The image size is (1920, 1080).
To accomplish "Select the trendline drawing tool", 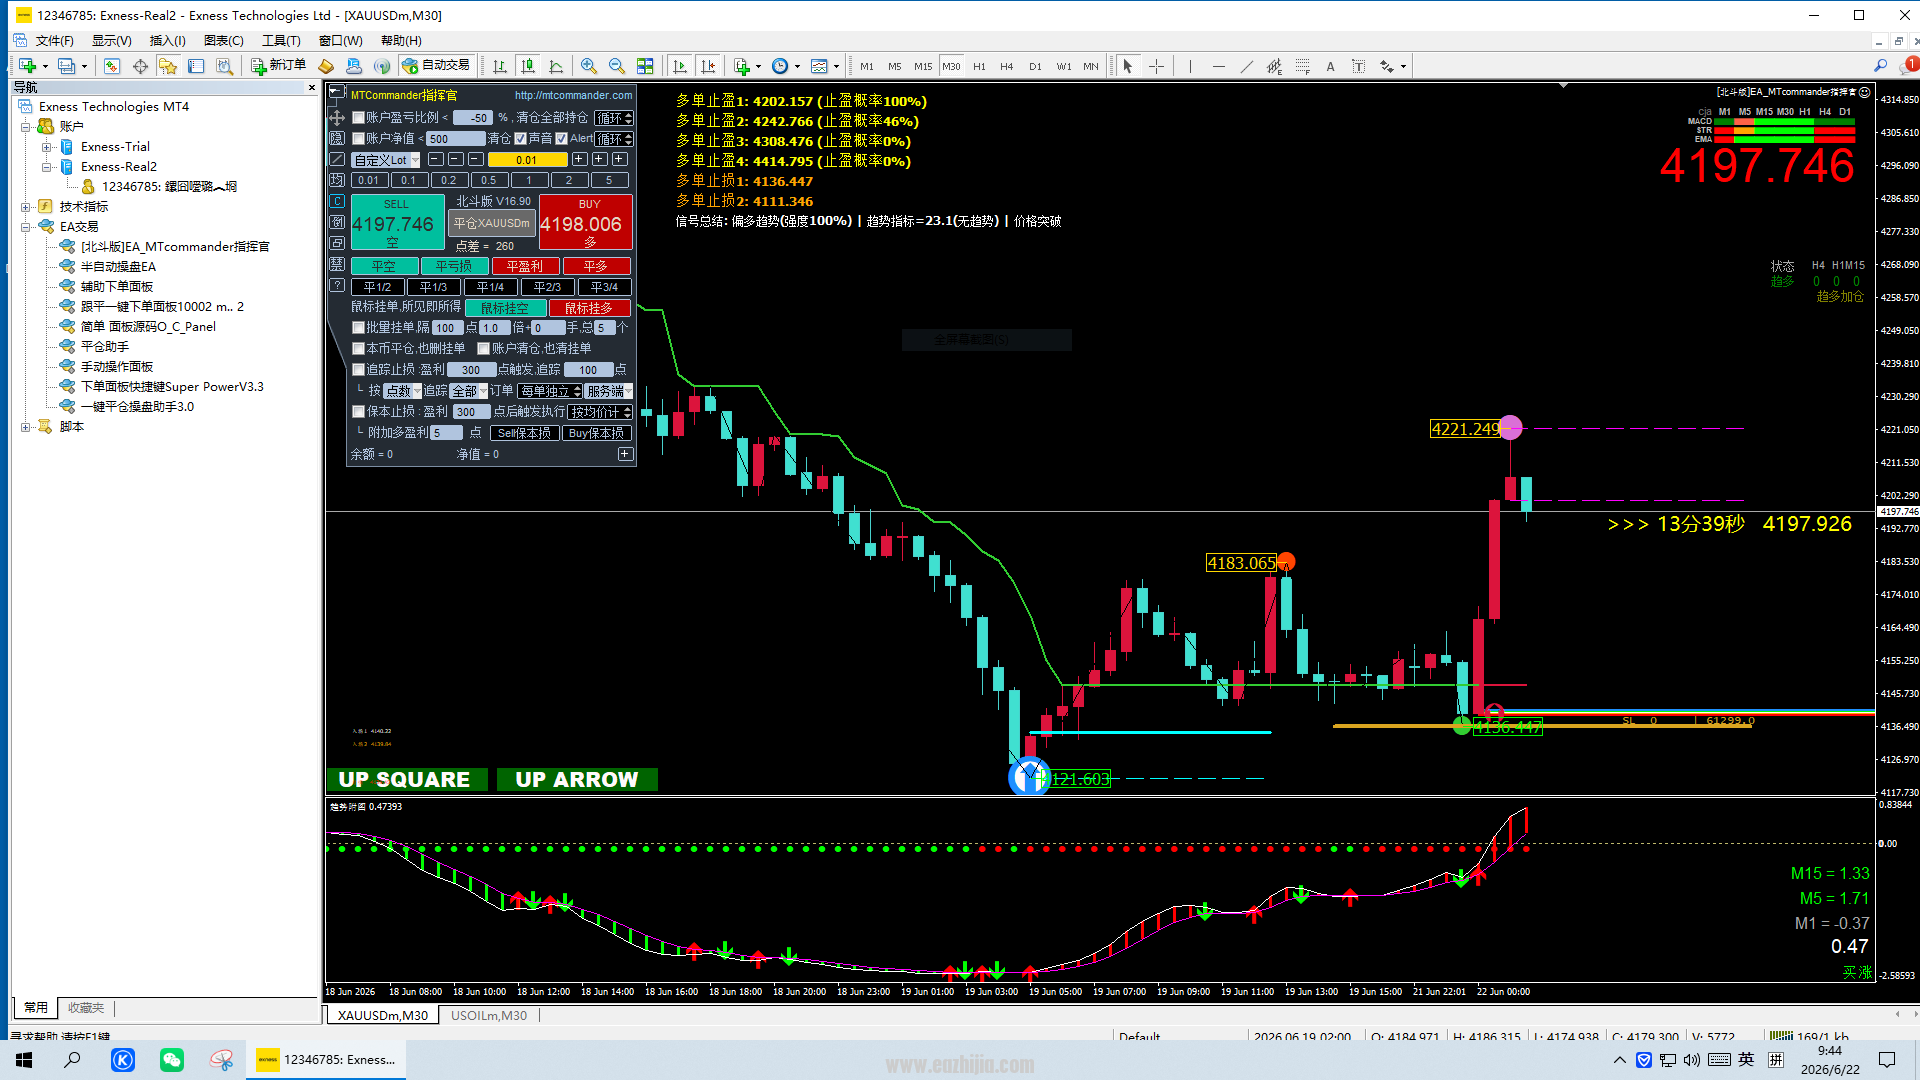I will pos(1246,66).
